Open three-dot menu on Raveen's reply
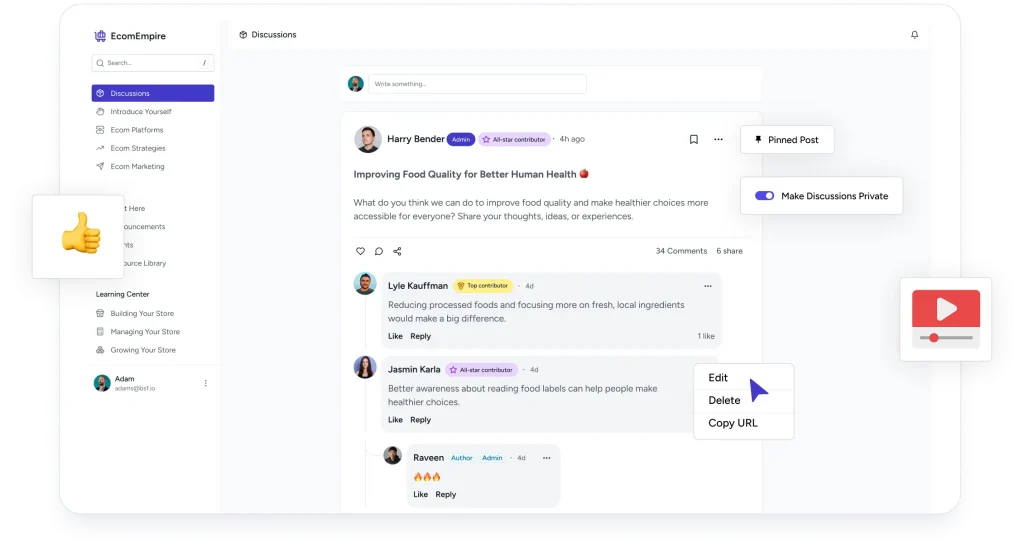 point(547,458)
